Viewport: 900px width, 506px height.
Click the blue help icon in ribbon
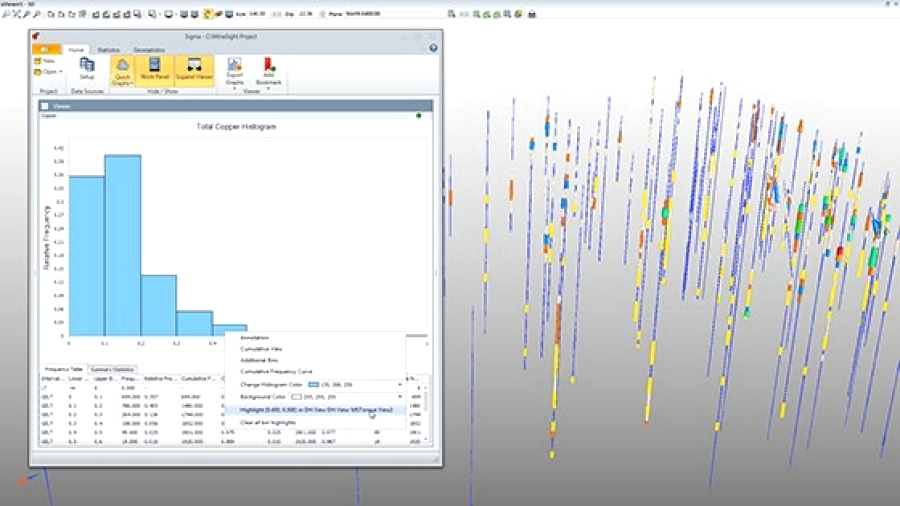tap(433, 48)
